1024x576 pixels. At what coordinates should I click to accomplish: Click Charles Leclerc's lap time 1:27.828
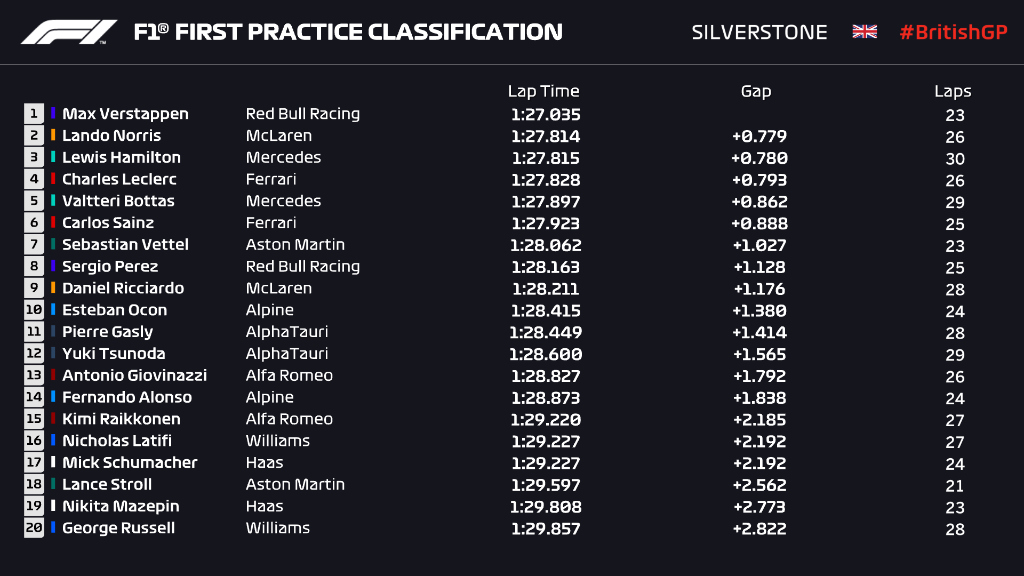[545, 180]
